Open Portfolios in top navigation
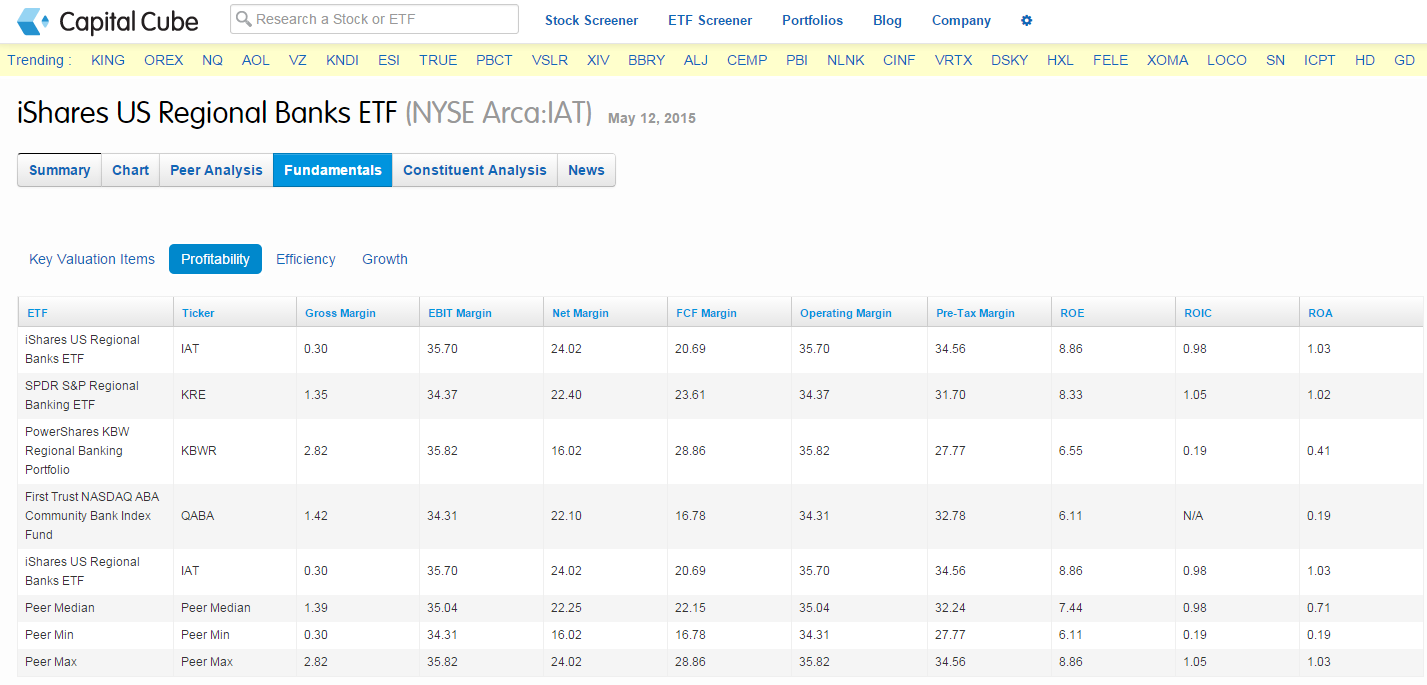Viewport: 1427px width, 685px height. pos(812,20)
